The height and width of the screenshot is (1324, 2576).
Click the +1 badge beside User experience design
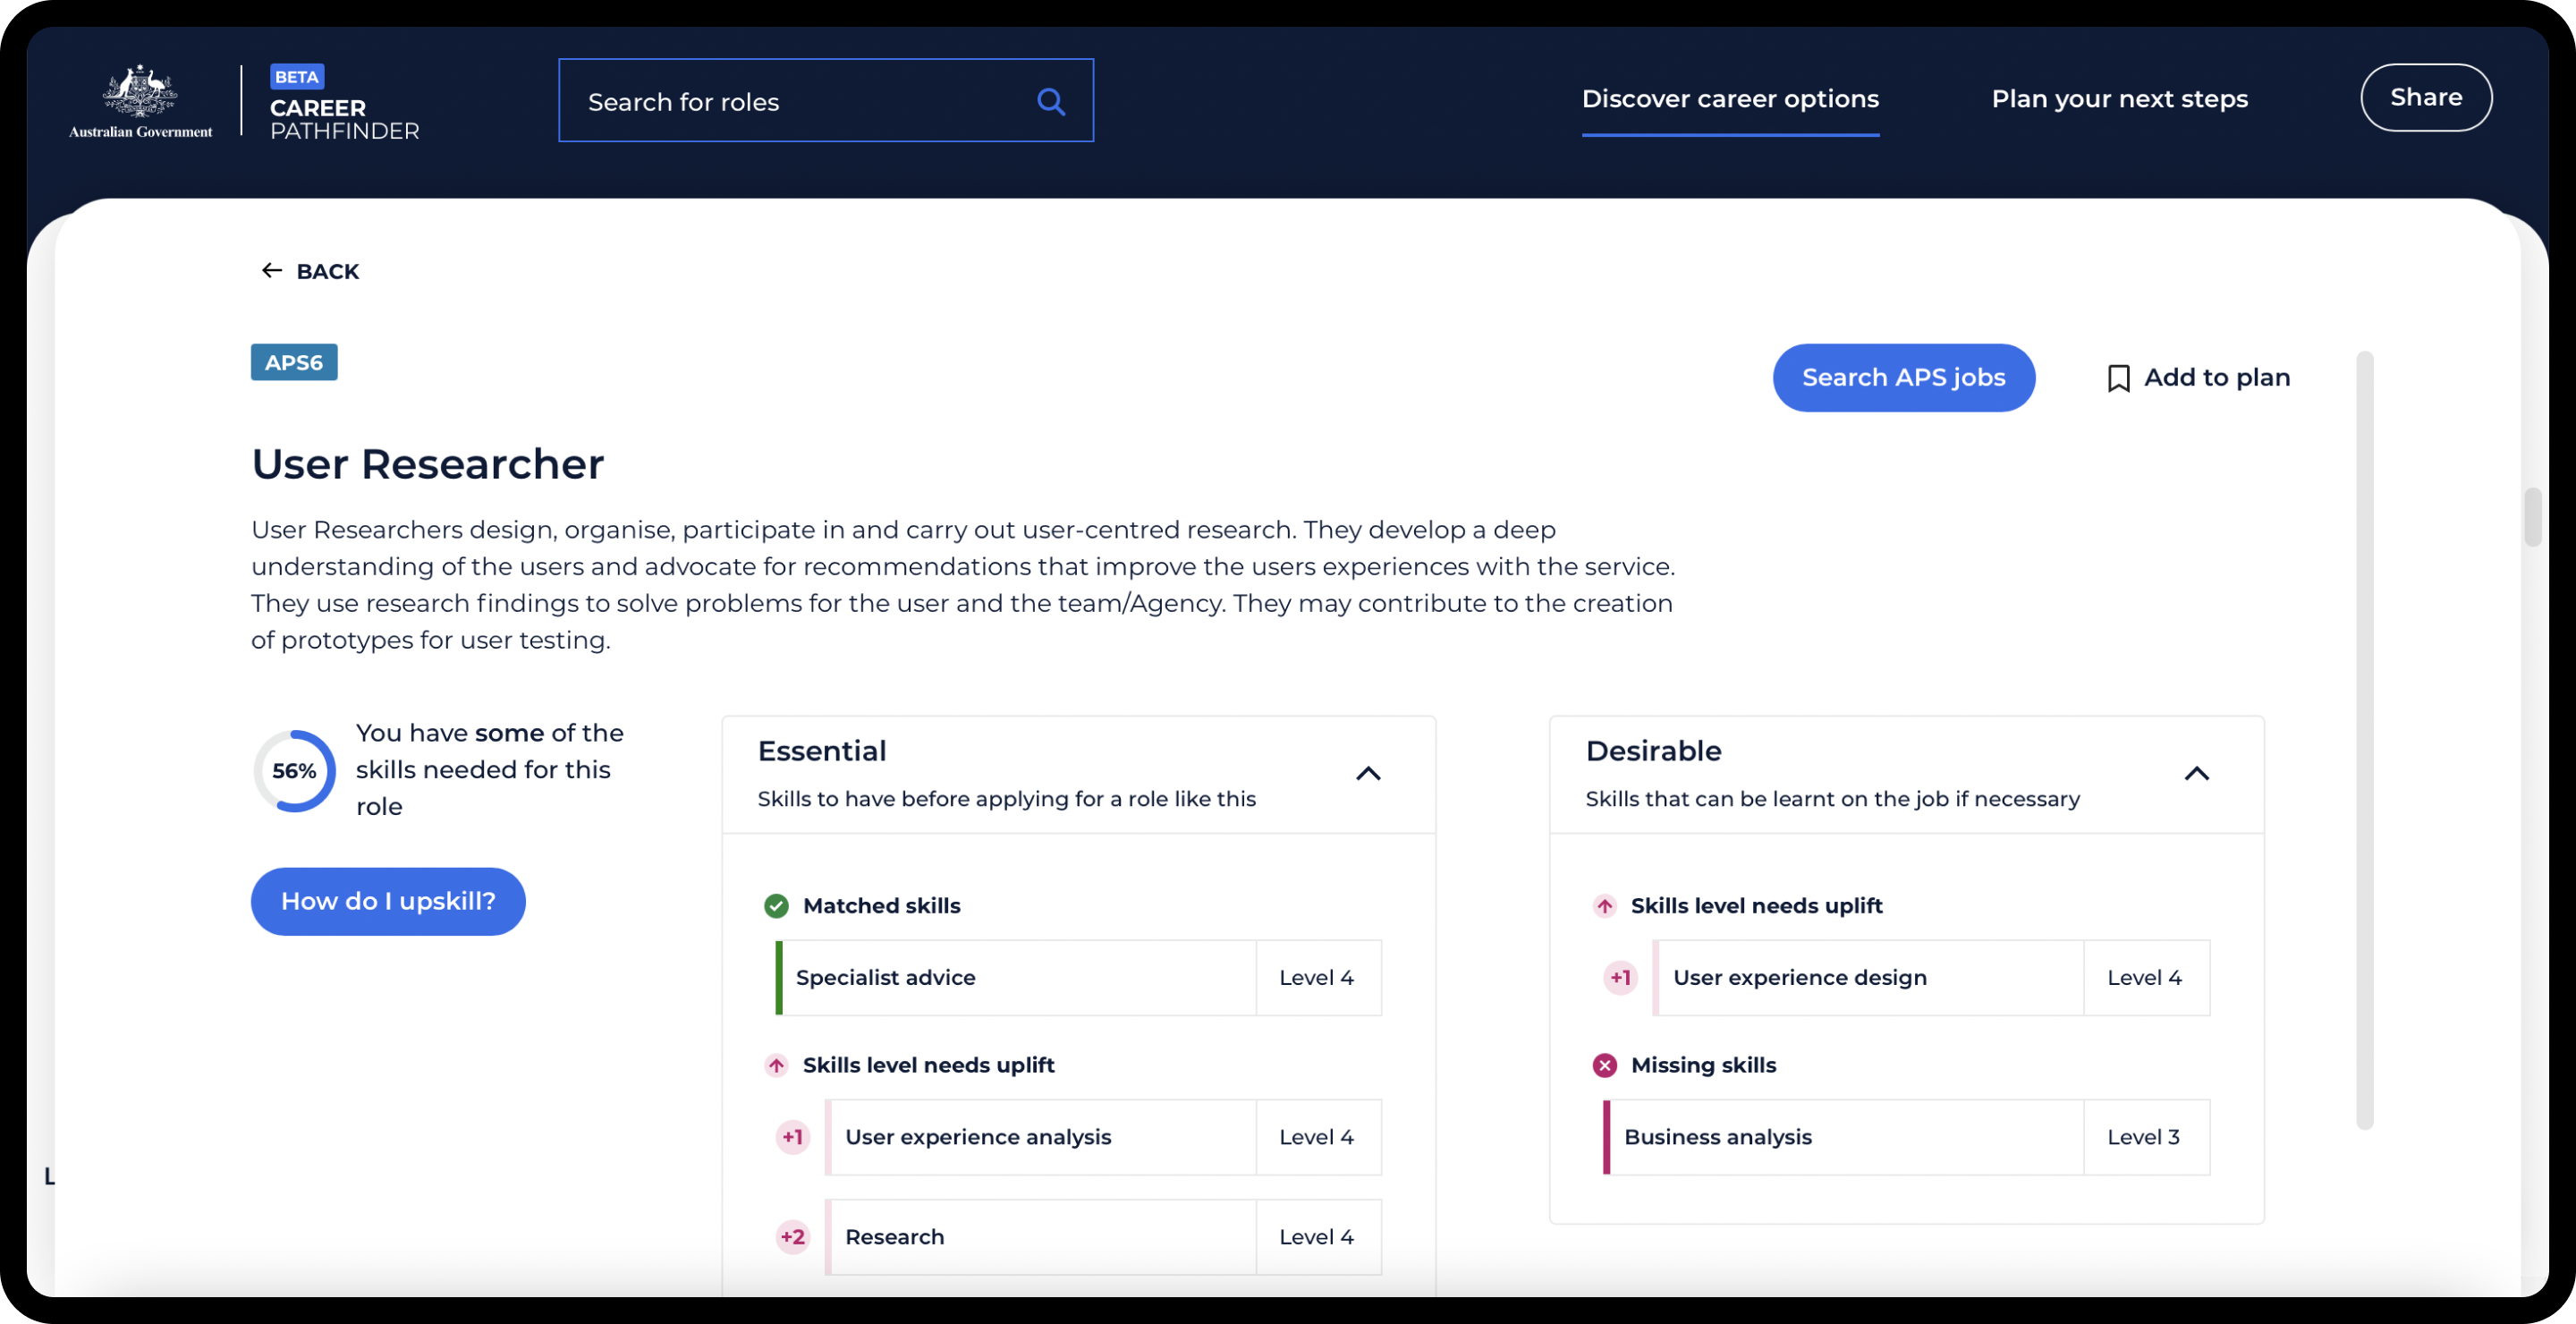pyautogui.click(x=1620, y=977)
